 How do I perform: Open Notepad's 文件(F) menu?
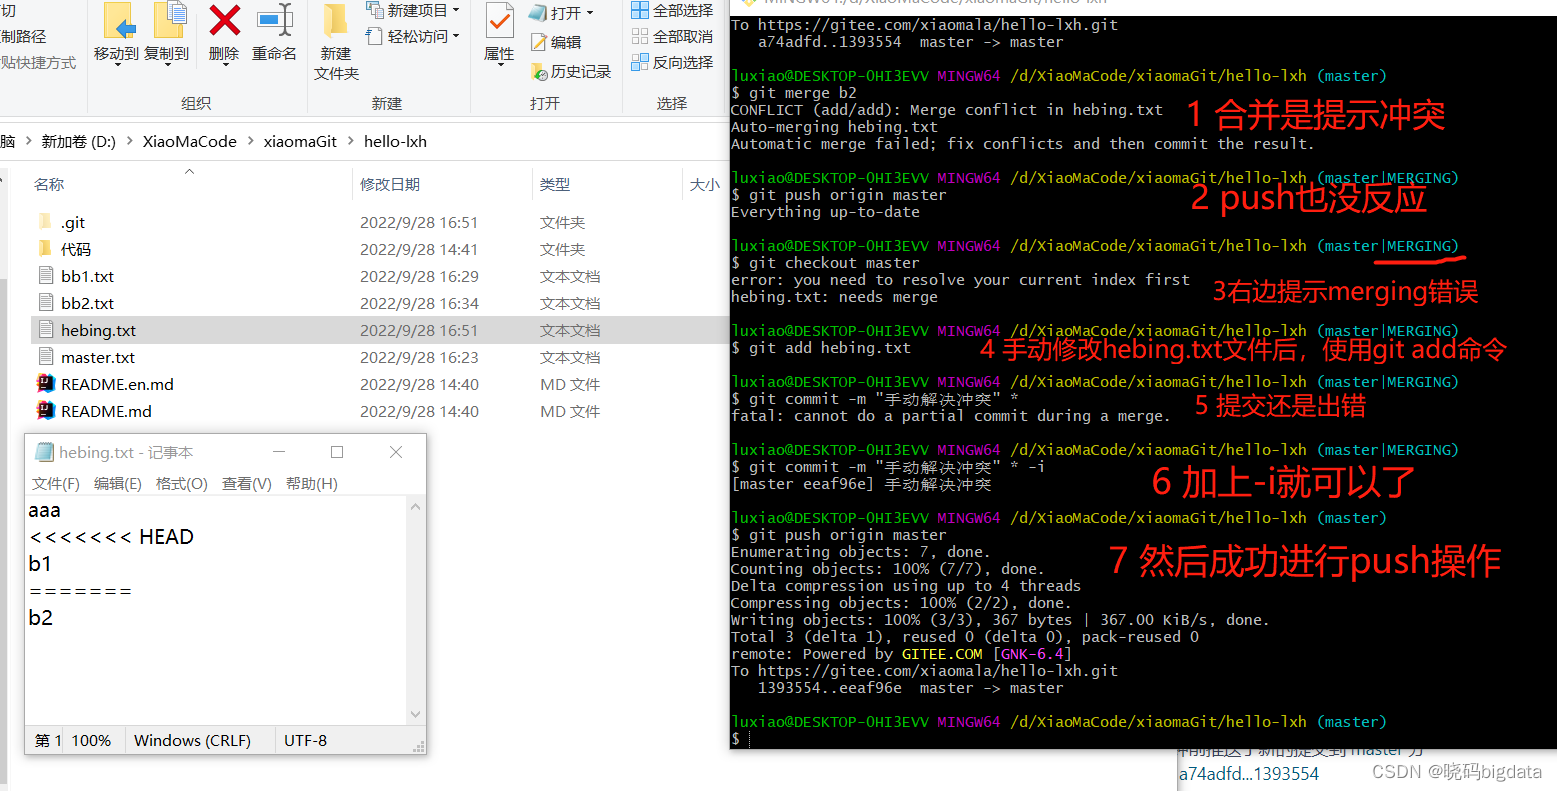tap(56, 484)
